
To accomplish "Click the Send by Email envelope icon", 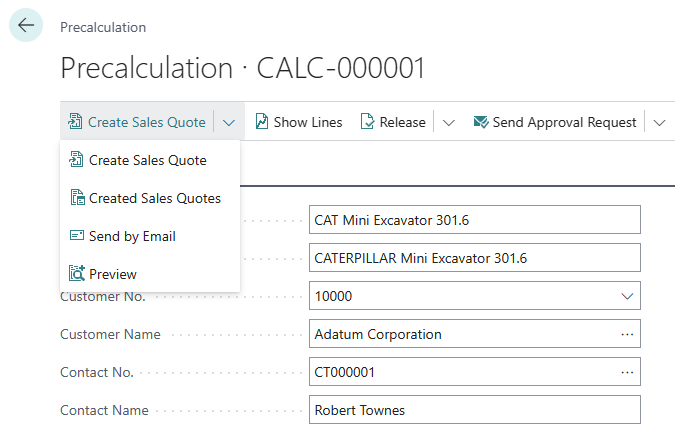I will tap(76, 236).
